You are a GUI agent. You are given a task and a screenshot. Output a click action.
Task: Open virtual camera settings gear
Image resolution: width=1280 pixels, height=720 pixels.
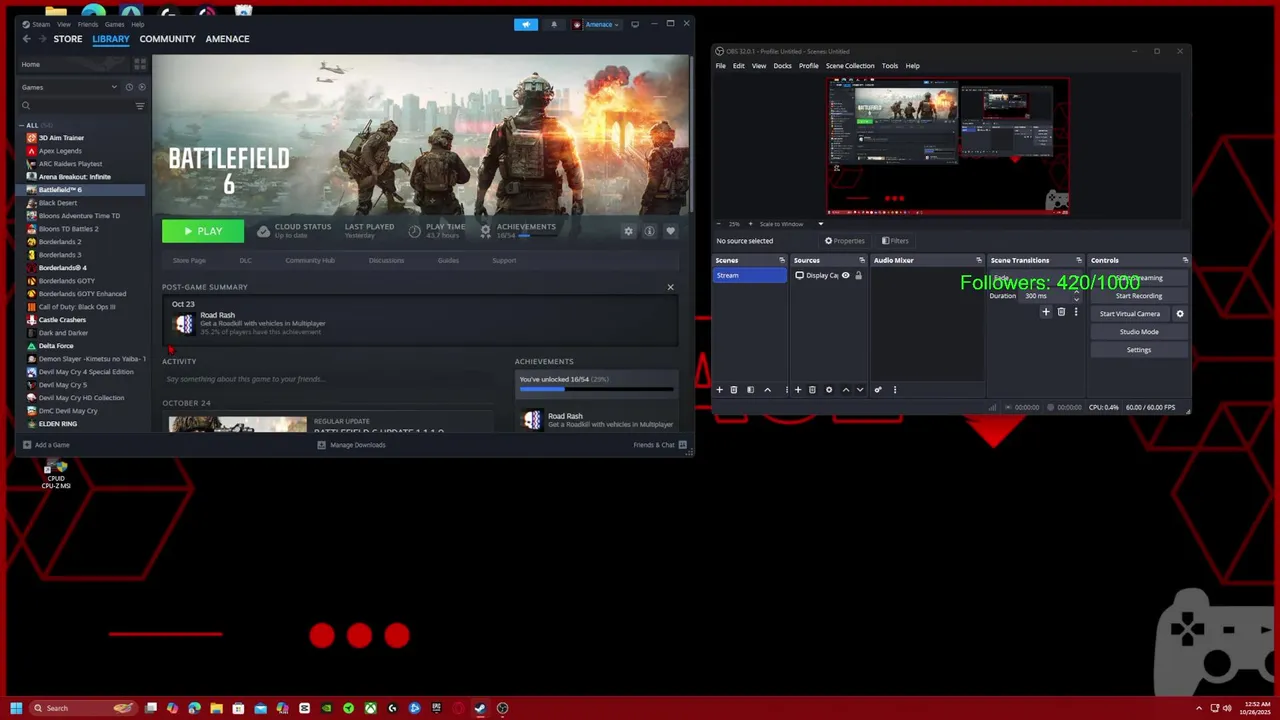click(x=1180, y=314)
